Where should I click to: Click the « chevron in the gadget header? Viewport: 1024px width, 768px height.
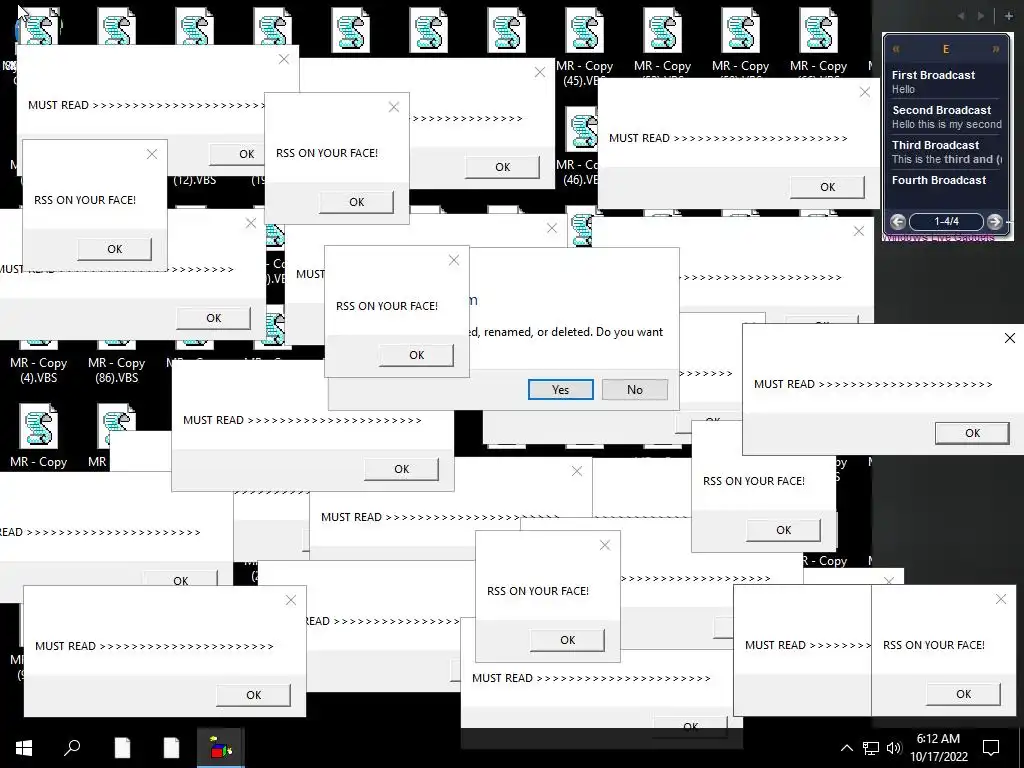[896, 49]
